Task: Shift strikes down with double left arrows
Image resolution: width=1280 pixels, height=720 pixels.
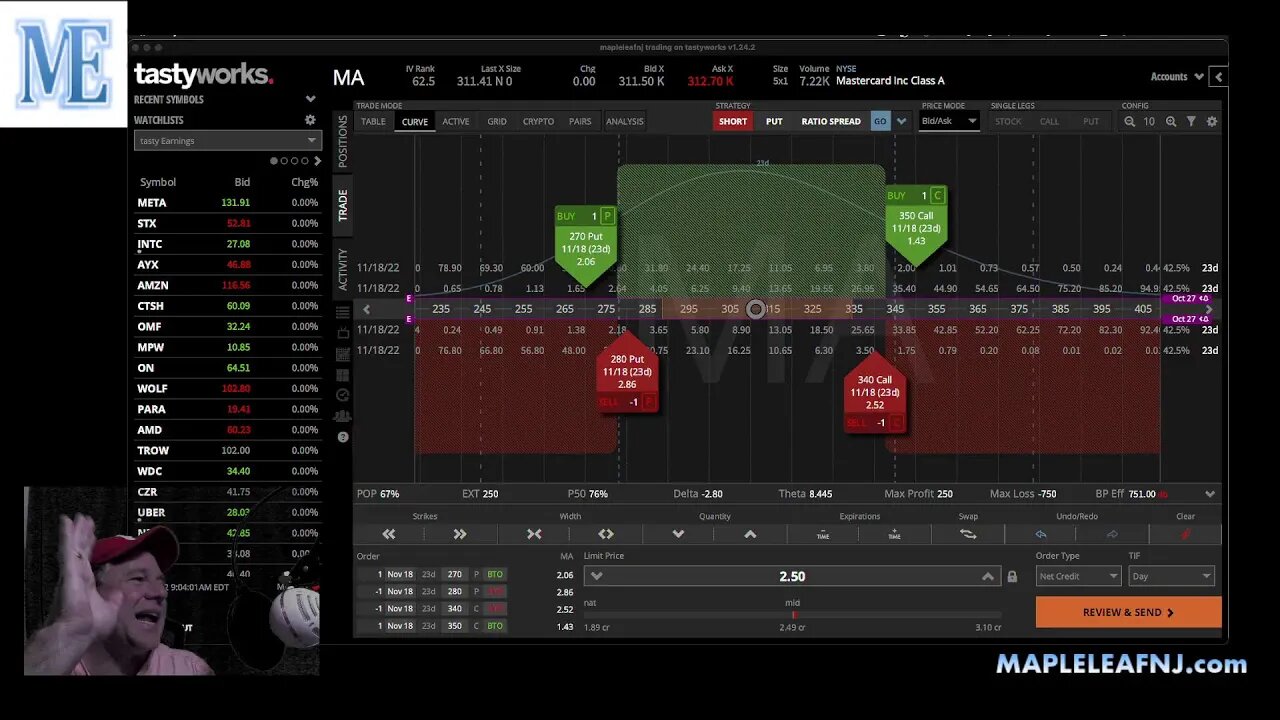Action: click(389, 534)
